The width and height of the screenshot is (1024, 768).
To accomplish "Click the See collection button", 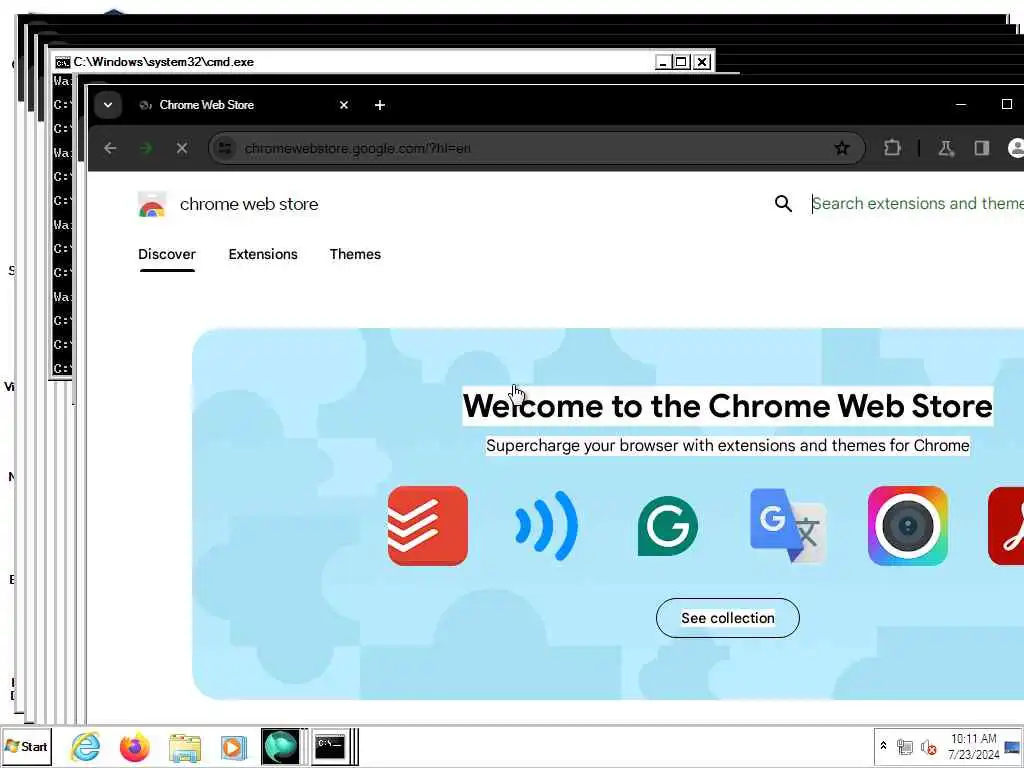I will [728, 618].
